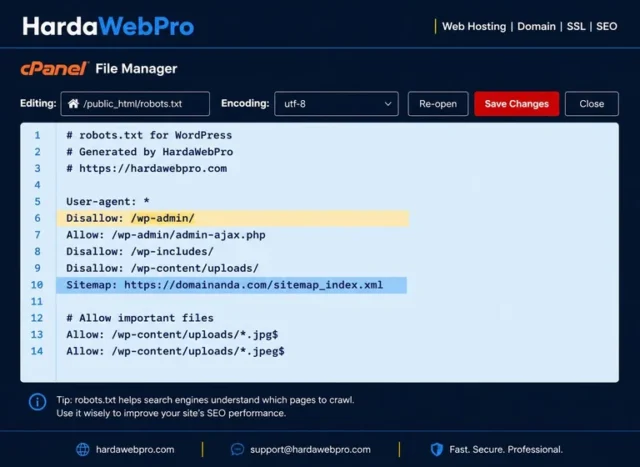Click the chat bubble support icon
This screenshot has width=640, height=467.
coord(238,449)
